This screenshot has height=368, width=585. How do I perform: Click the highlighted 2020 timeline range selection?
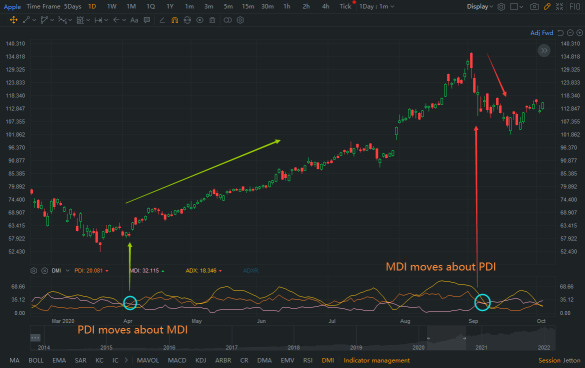click(x=446, y=338)
